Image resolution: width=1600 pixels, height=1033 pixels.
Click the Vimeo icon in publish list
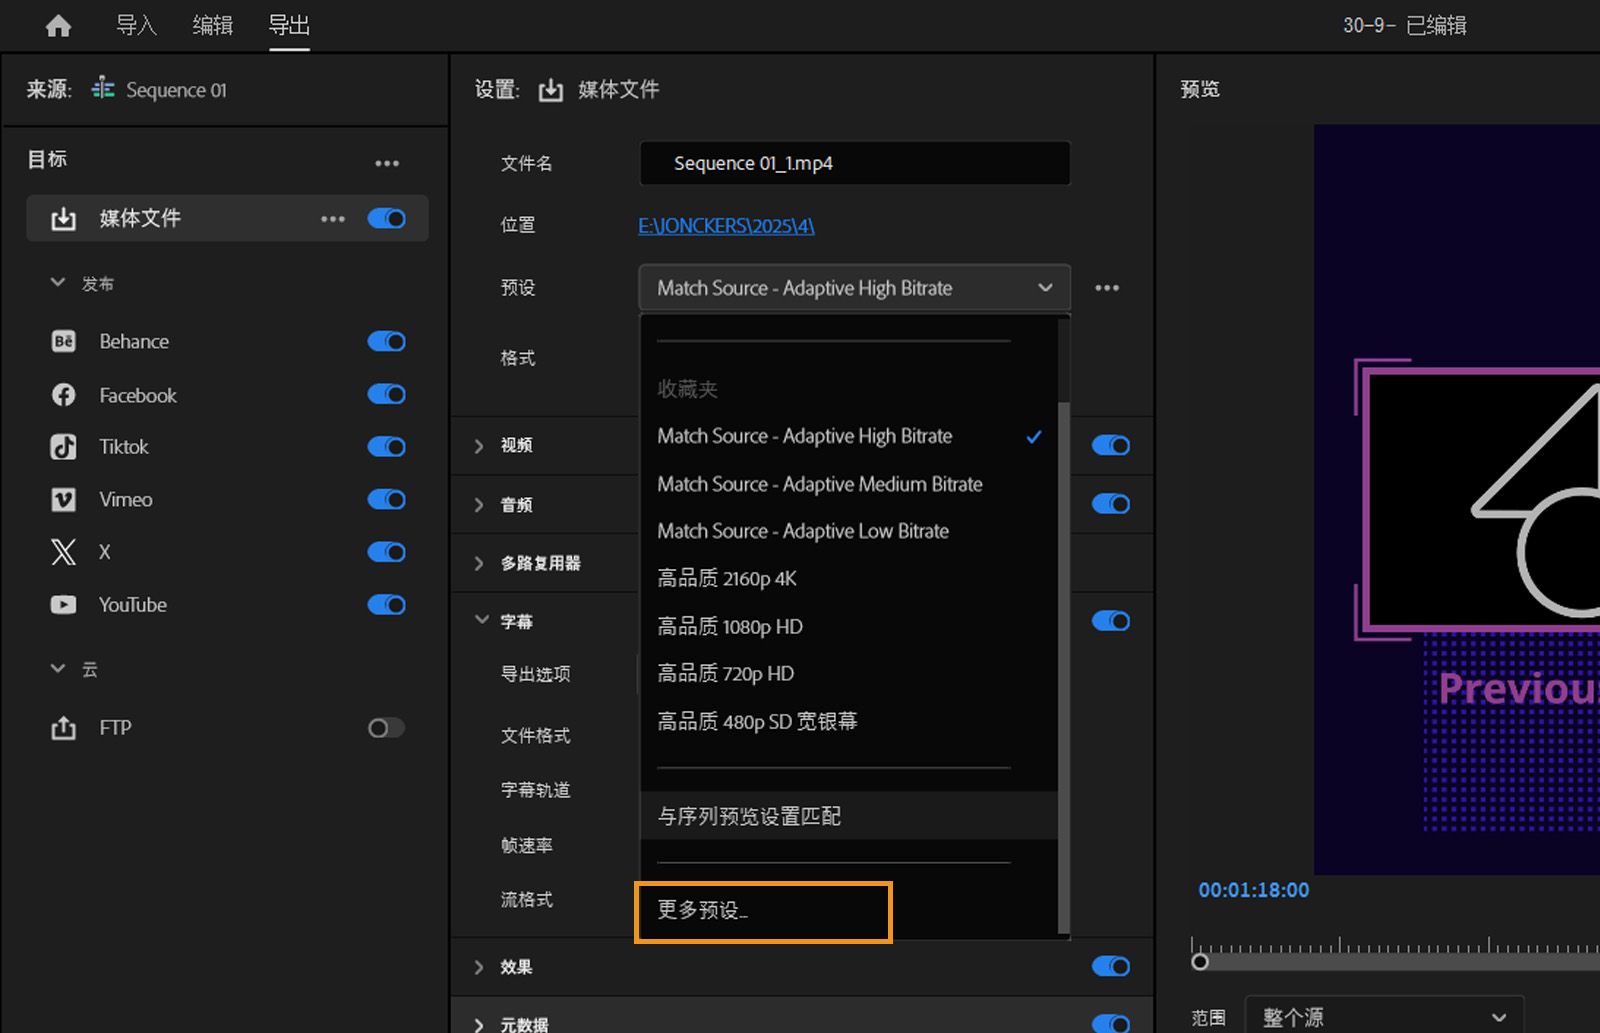(63, 499)
